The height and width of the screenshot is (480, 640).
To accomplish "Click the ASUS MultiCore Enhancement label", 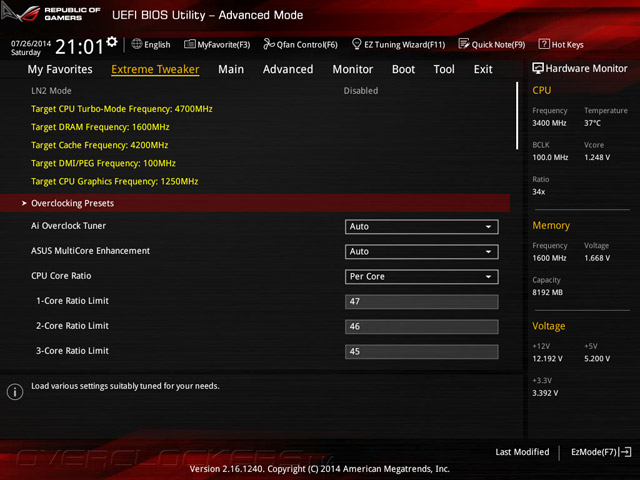I will [x=90, y=251].
